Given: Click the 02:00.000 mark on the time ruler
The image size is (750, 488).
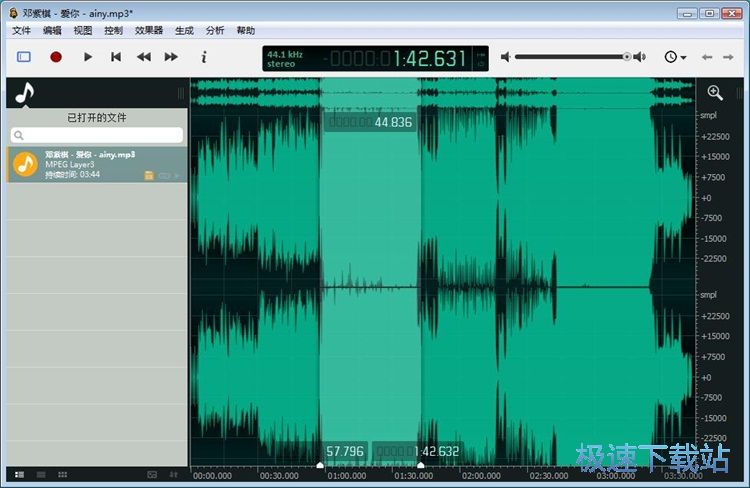Looking at the screenshot, I should tap(481, 476).
